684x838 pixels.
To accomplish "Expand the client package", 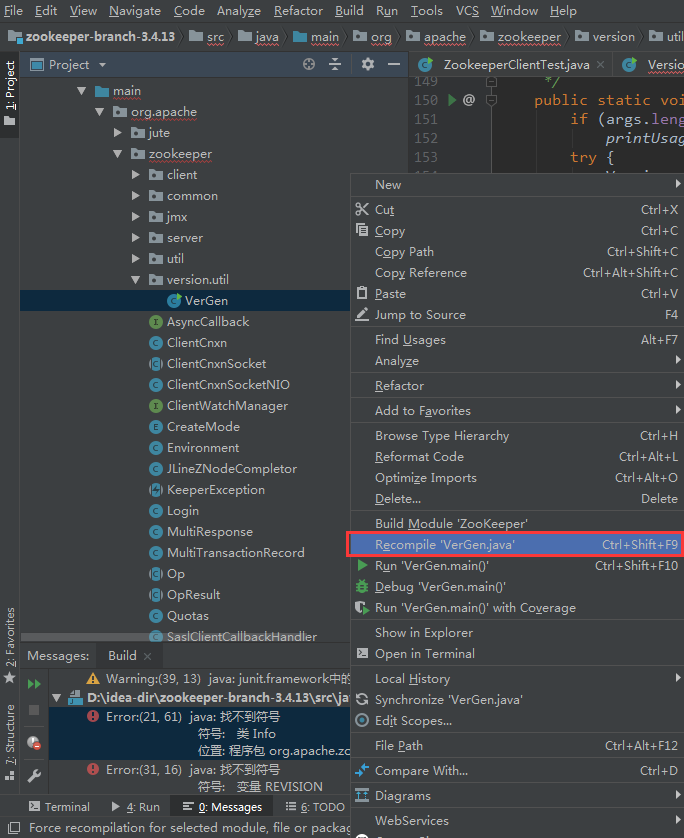I will pyautogui.click(x=136, y=175).
